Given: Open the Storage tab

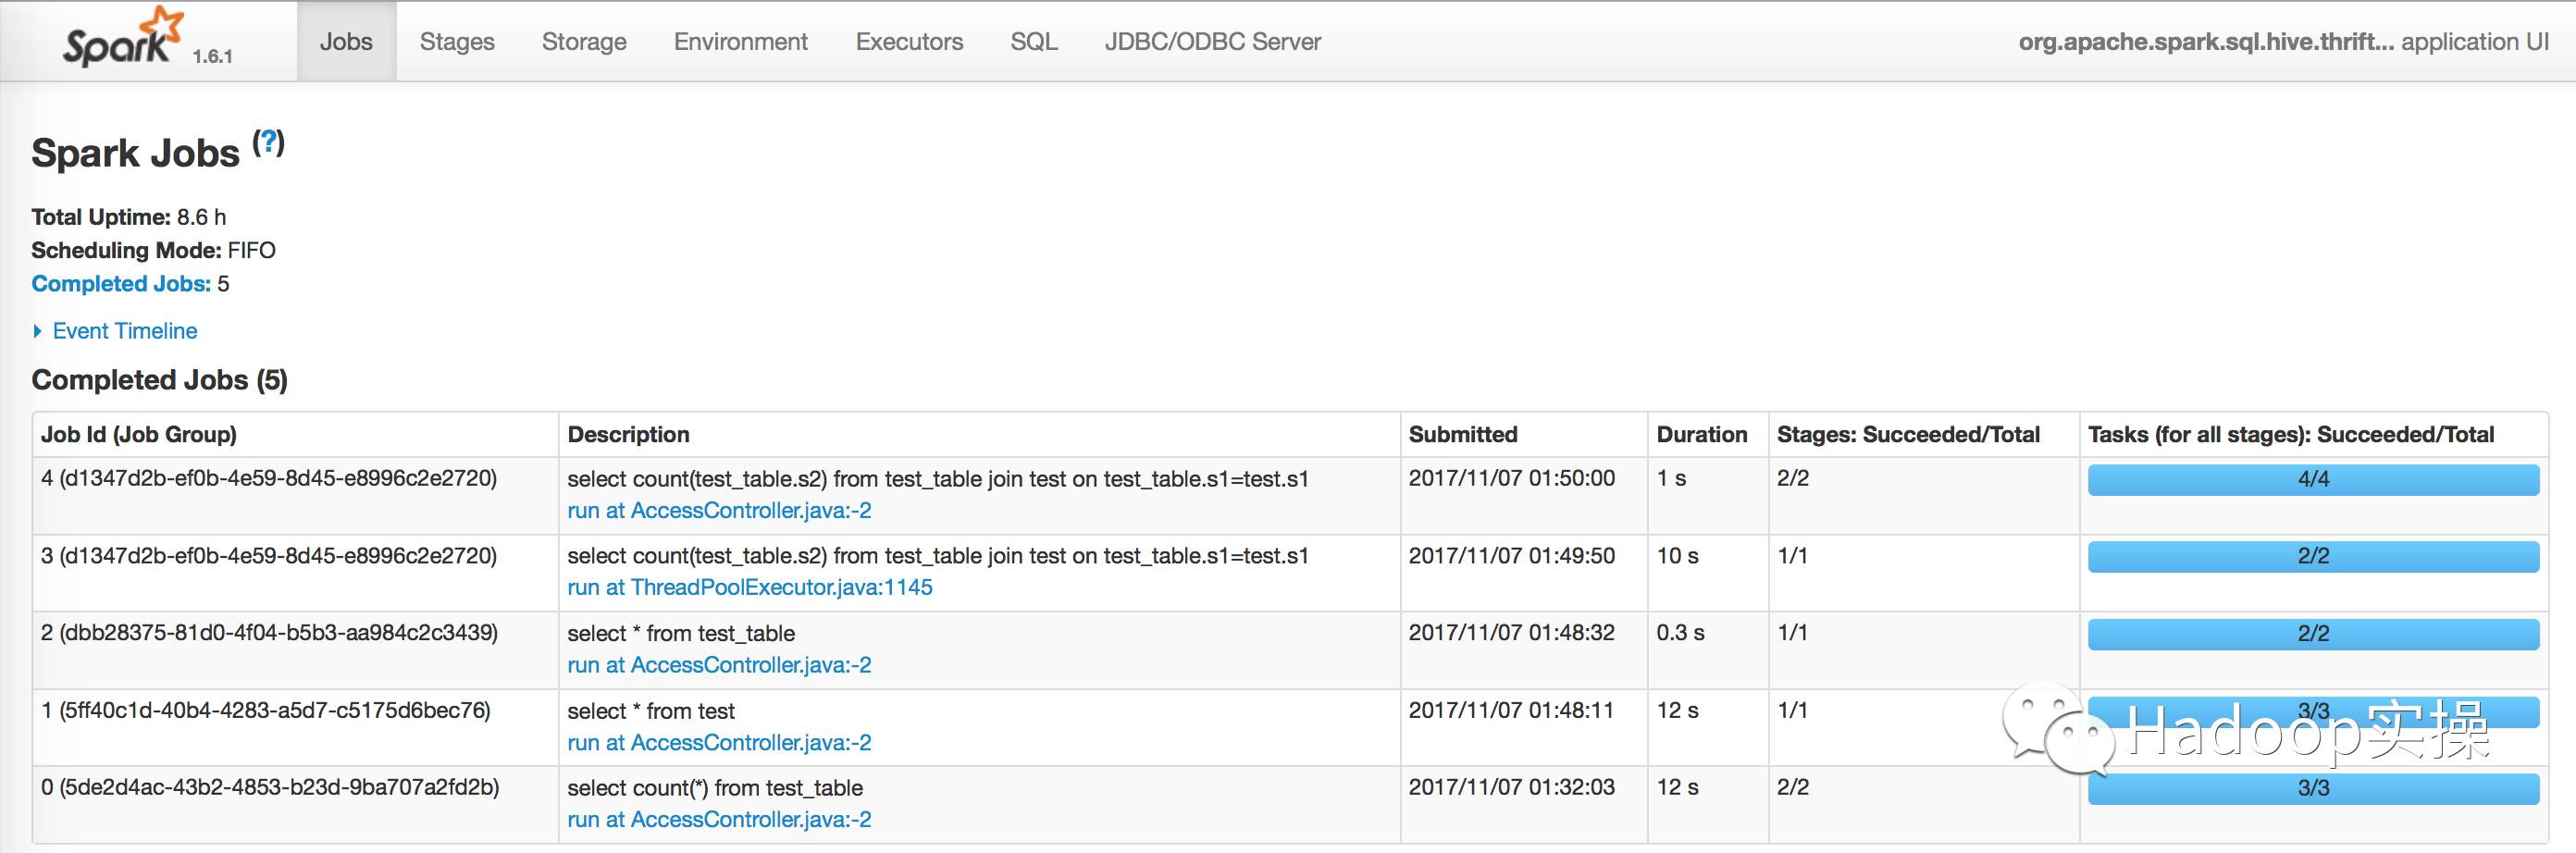Looking at the screenshot, I should coord(584,41).
